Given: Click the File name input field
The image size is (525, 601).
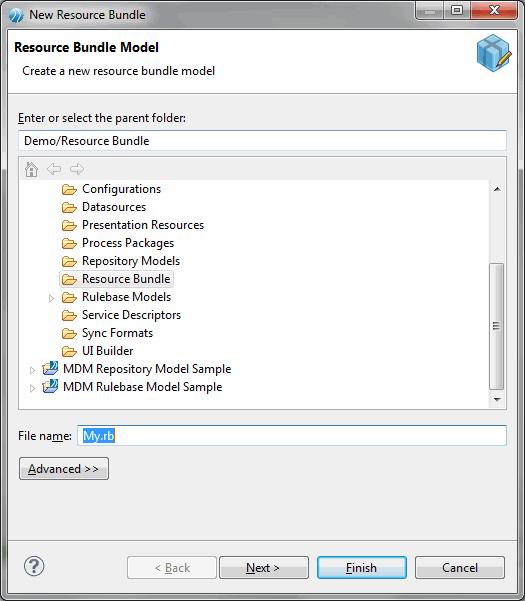Looking at the screenshot, I should tap(292, 435).
